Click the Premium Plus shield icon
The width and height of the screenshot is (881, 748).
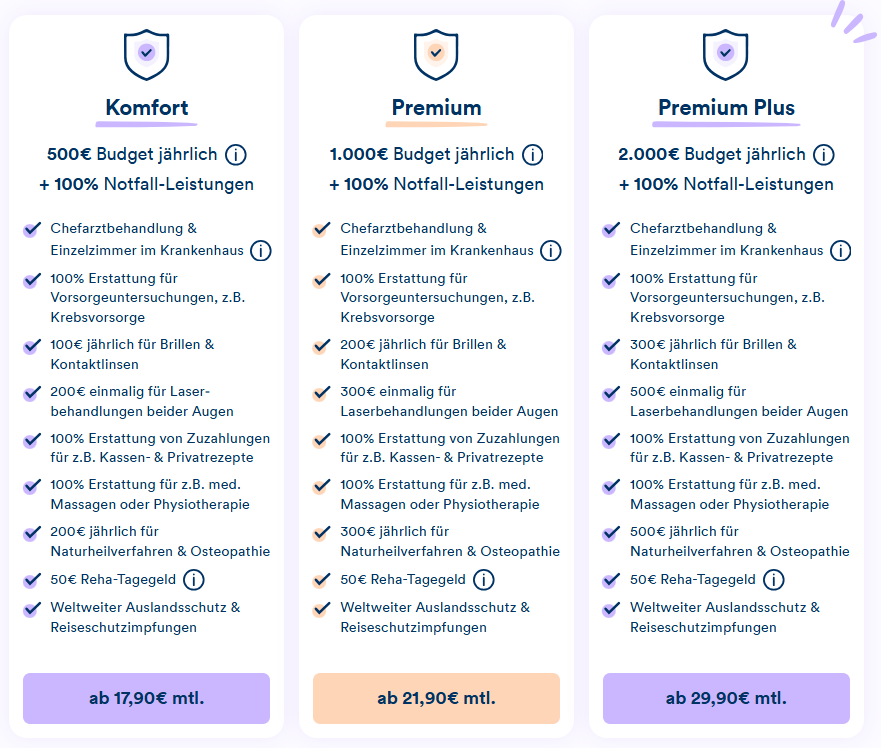point(725,55)
